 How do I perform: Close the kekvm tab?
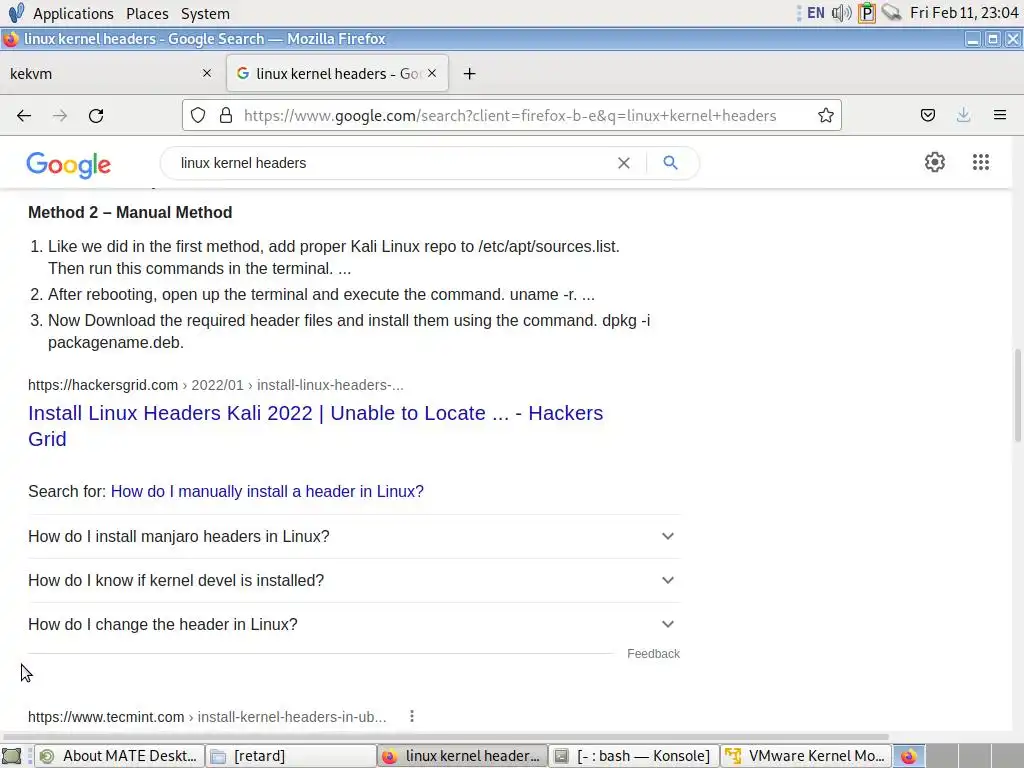[207, 73]
